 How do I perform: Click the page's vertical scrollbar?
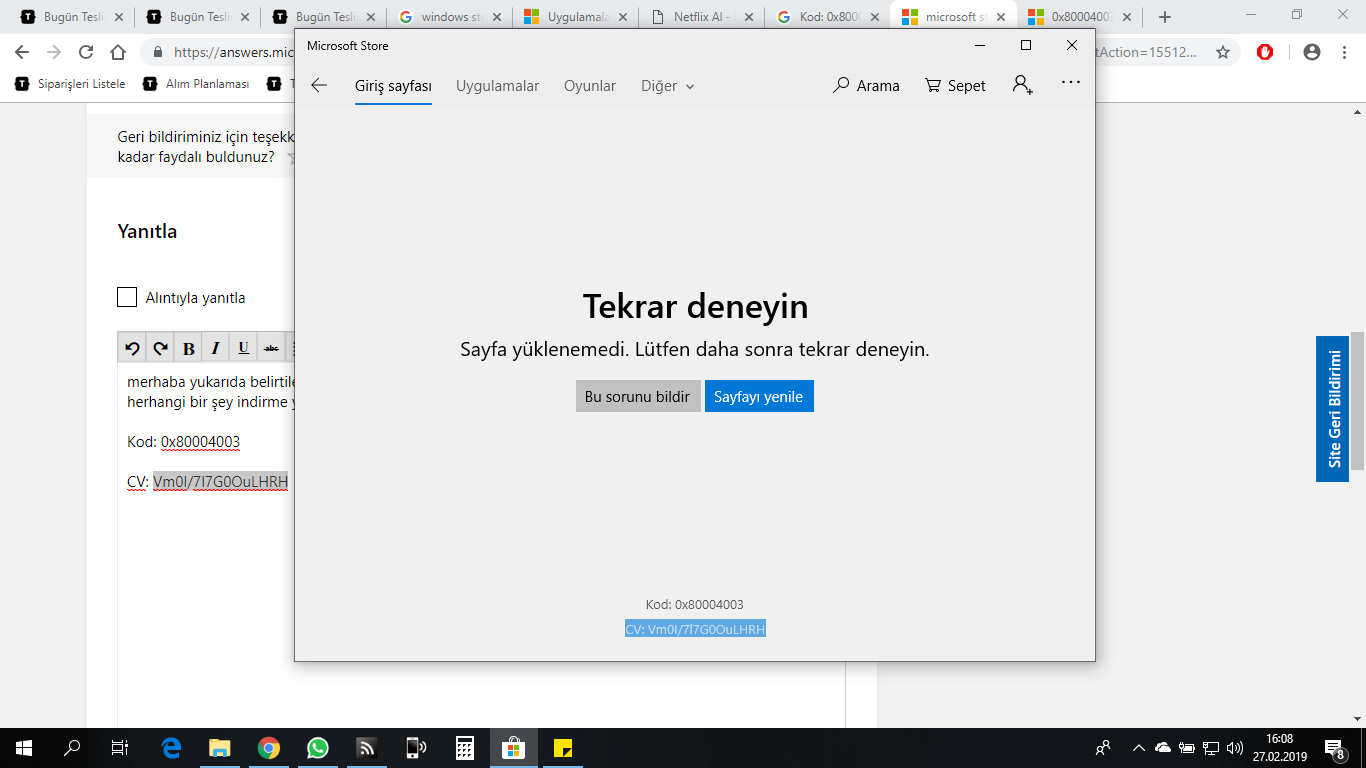(x=1357, y=400)
